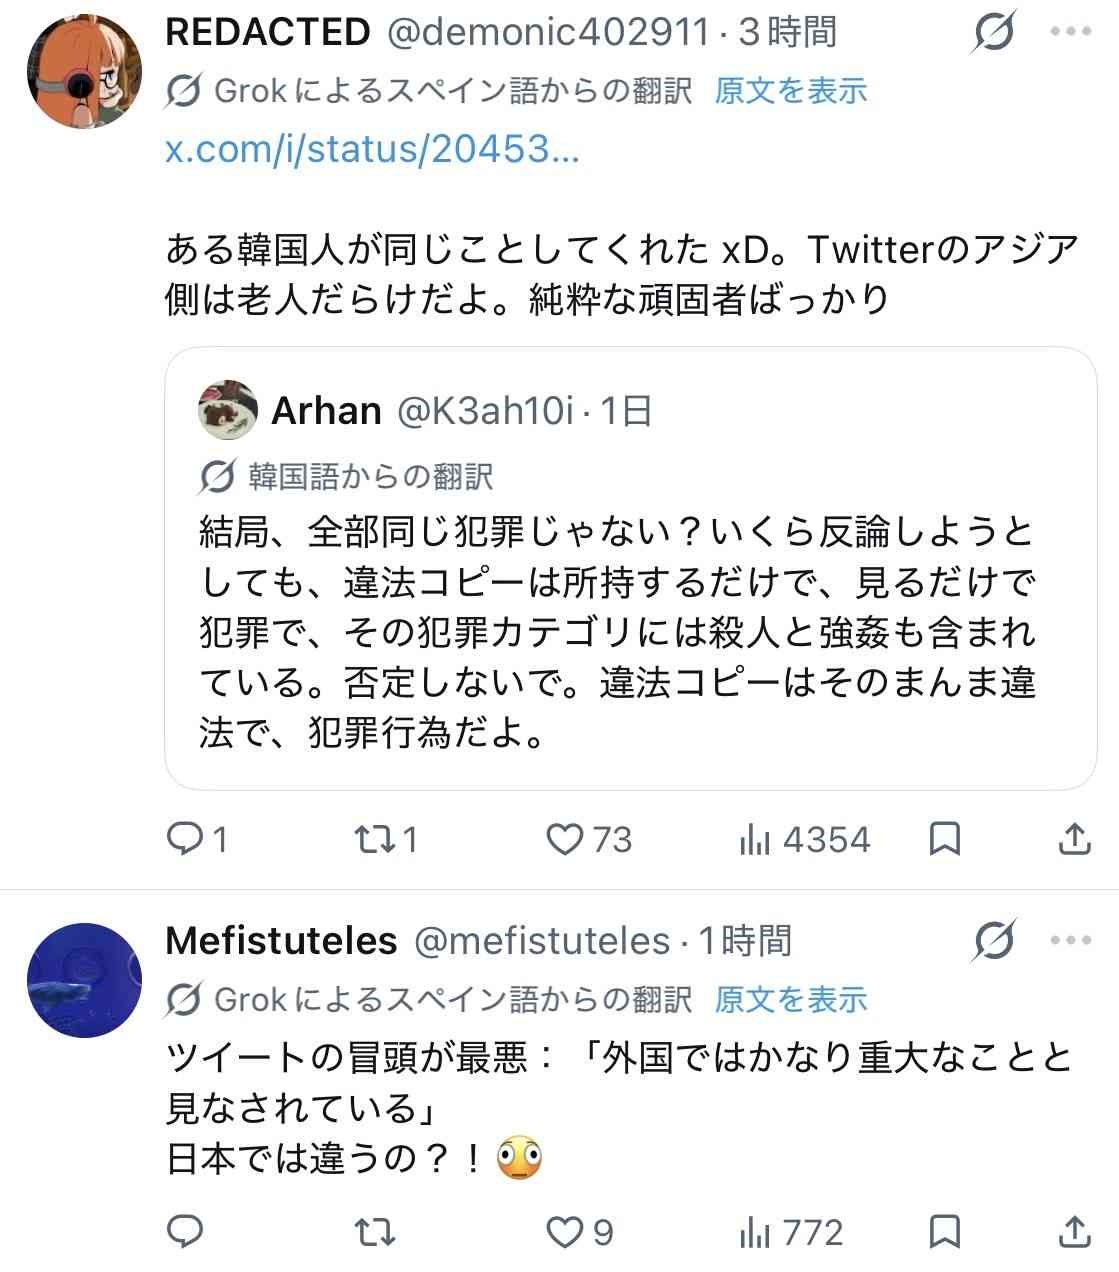Like the Mefistuteles post
The width and height of the screenshot is (1119, 1272).
click(565, 1232)
